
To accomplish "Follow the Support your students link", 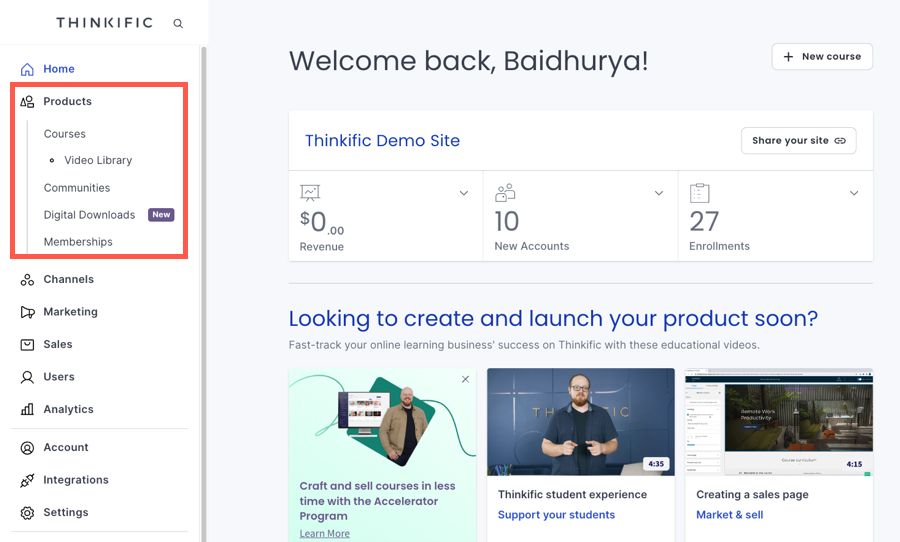I will point(556,515).
